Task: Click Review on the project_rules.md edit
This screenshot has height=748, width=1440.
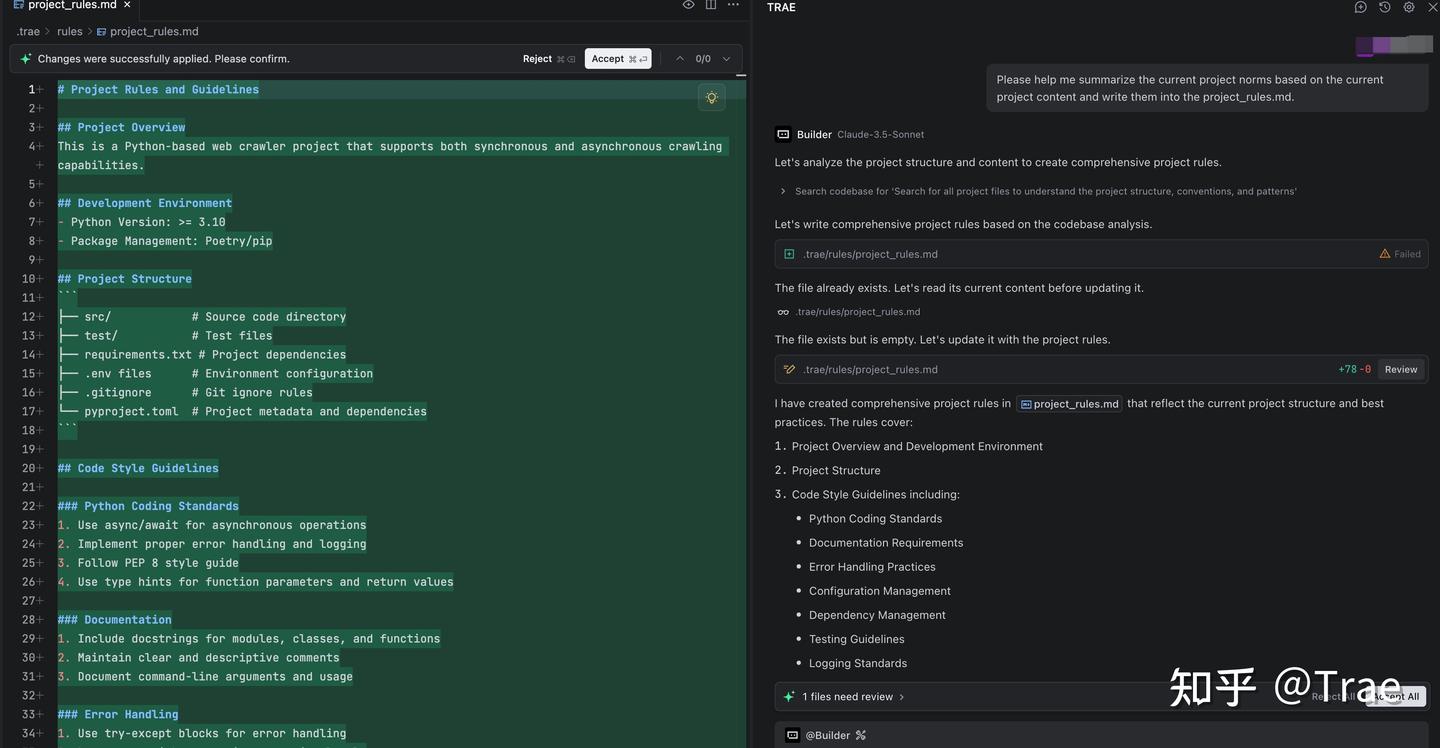Action: click(x=1400, y=369)
